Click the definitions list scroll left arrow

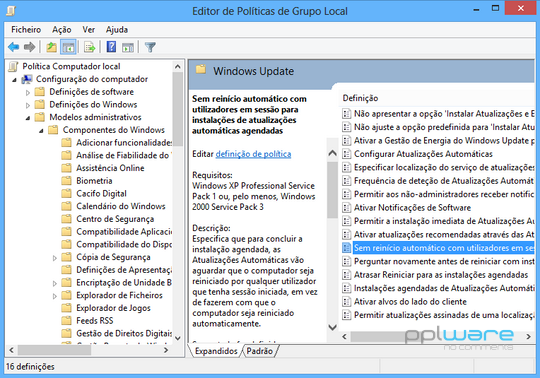click(344, 337)
